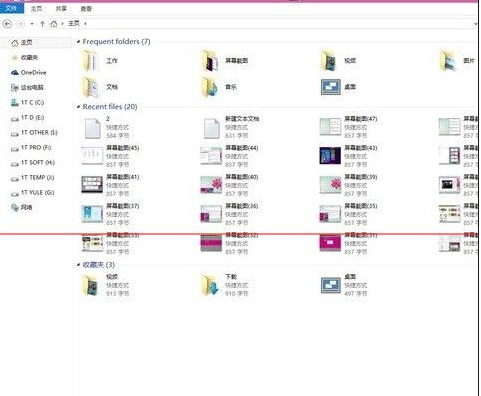481x396 pixels.
Task: Click the Up one level arrow
Action: click(42, 24)
